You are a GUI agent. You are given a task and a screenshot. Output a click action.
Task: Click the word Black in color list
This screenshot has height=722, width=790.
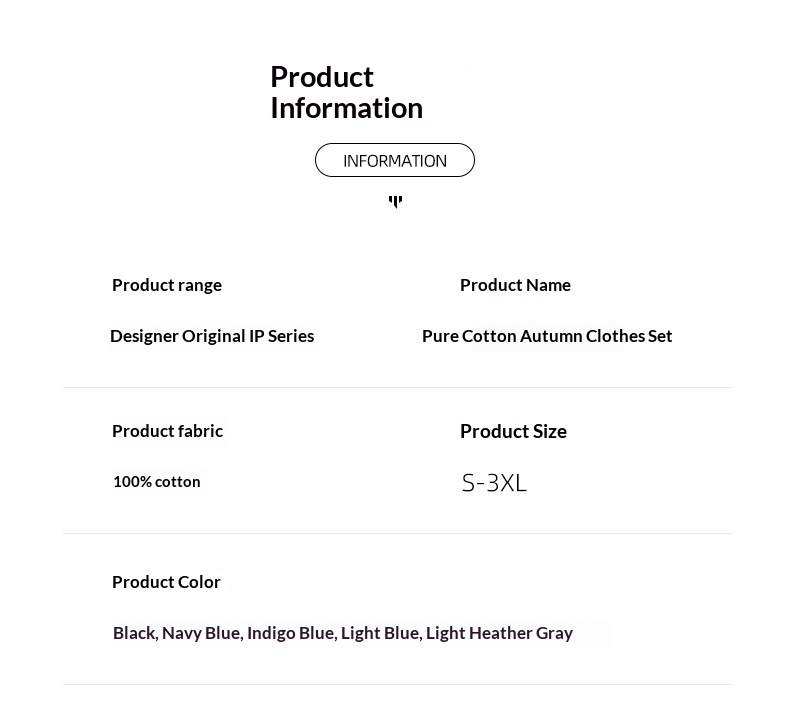pyautogui.click(x=134, y=633)
